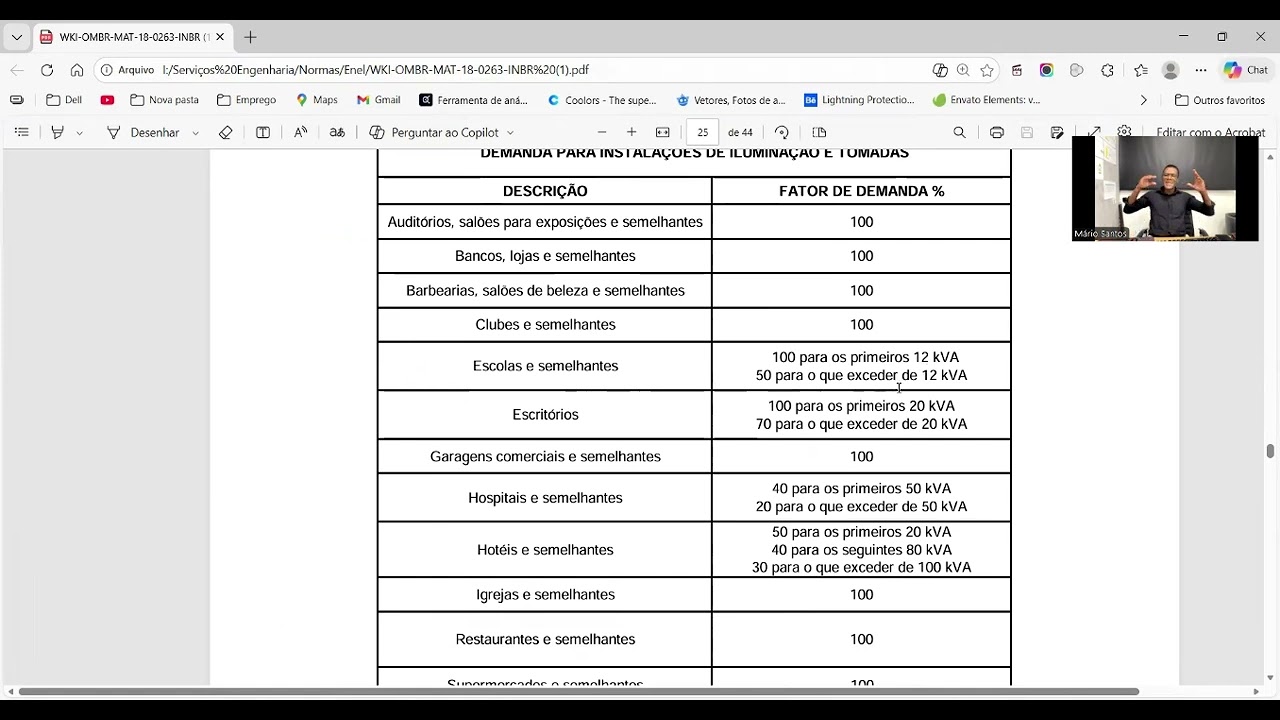Image resolution: width=1280 pixels, height=720 pixels.
Task: Open Outros favoritos folder
Action: (x=1220, y=100)
